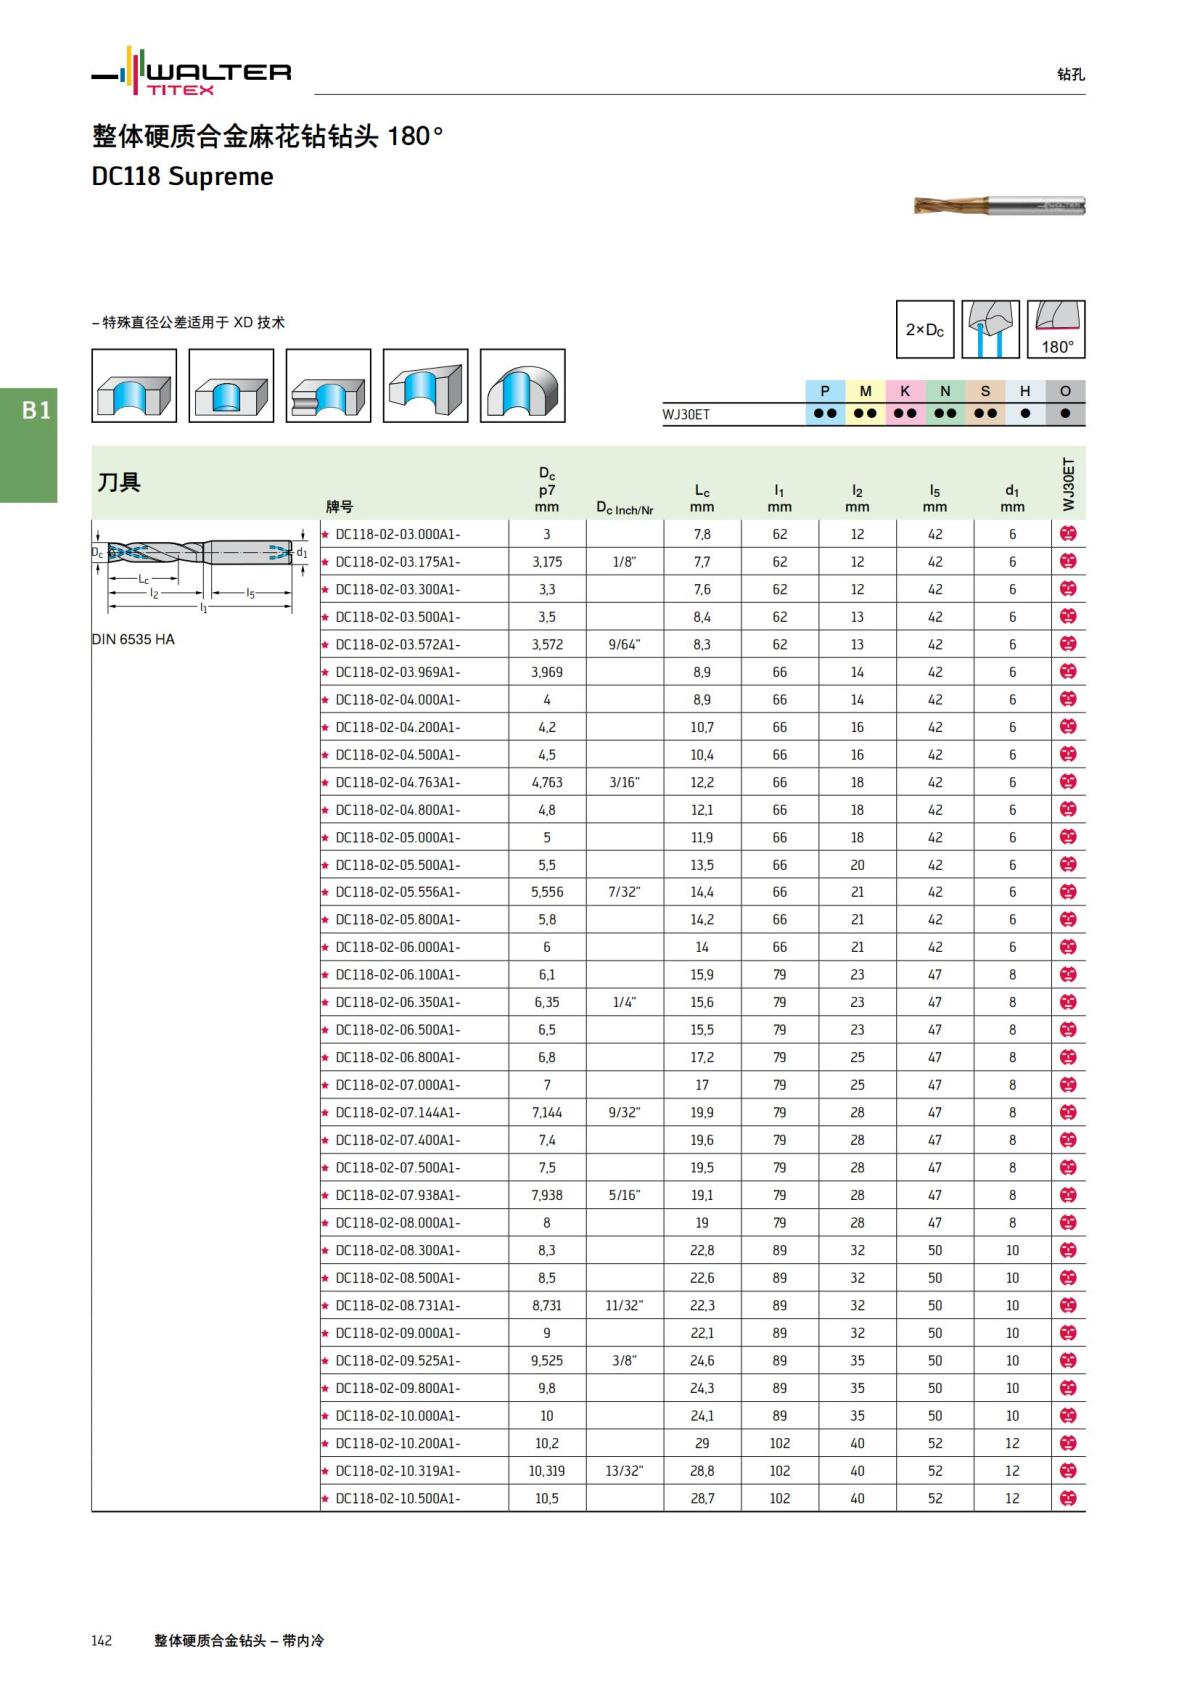Click the rotated WJ30ET column header
This screenshot has height=1697, width=1200.
[1068, 484]
